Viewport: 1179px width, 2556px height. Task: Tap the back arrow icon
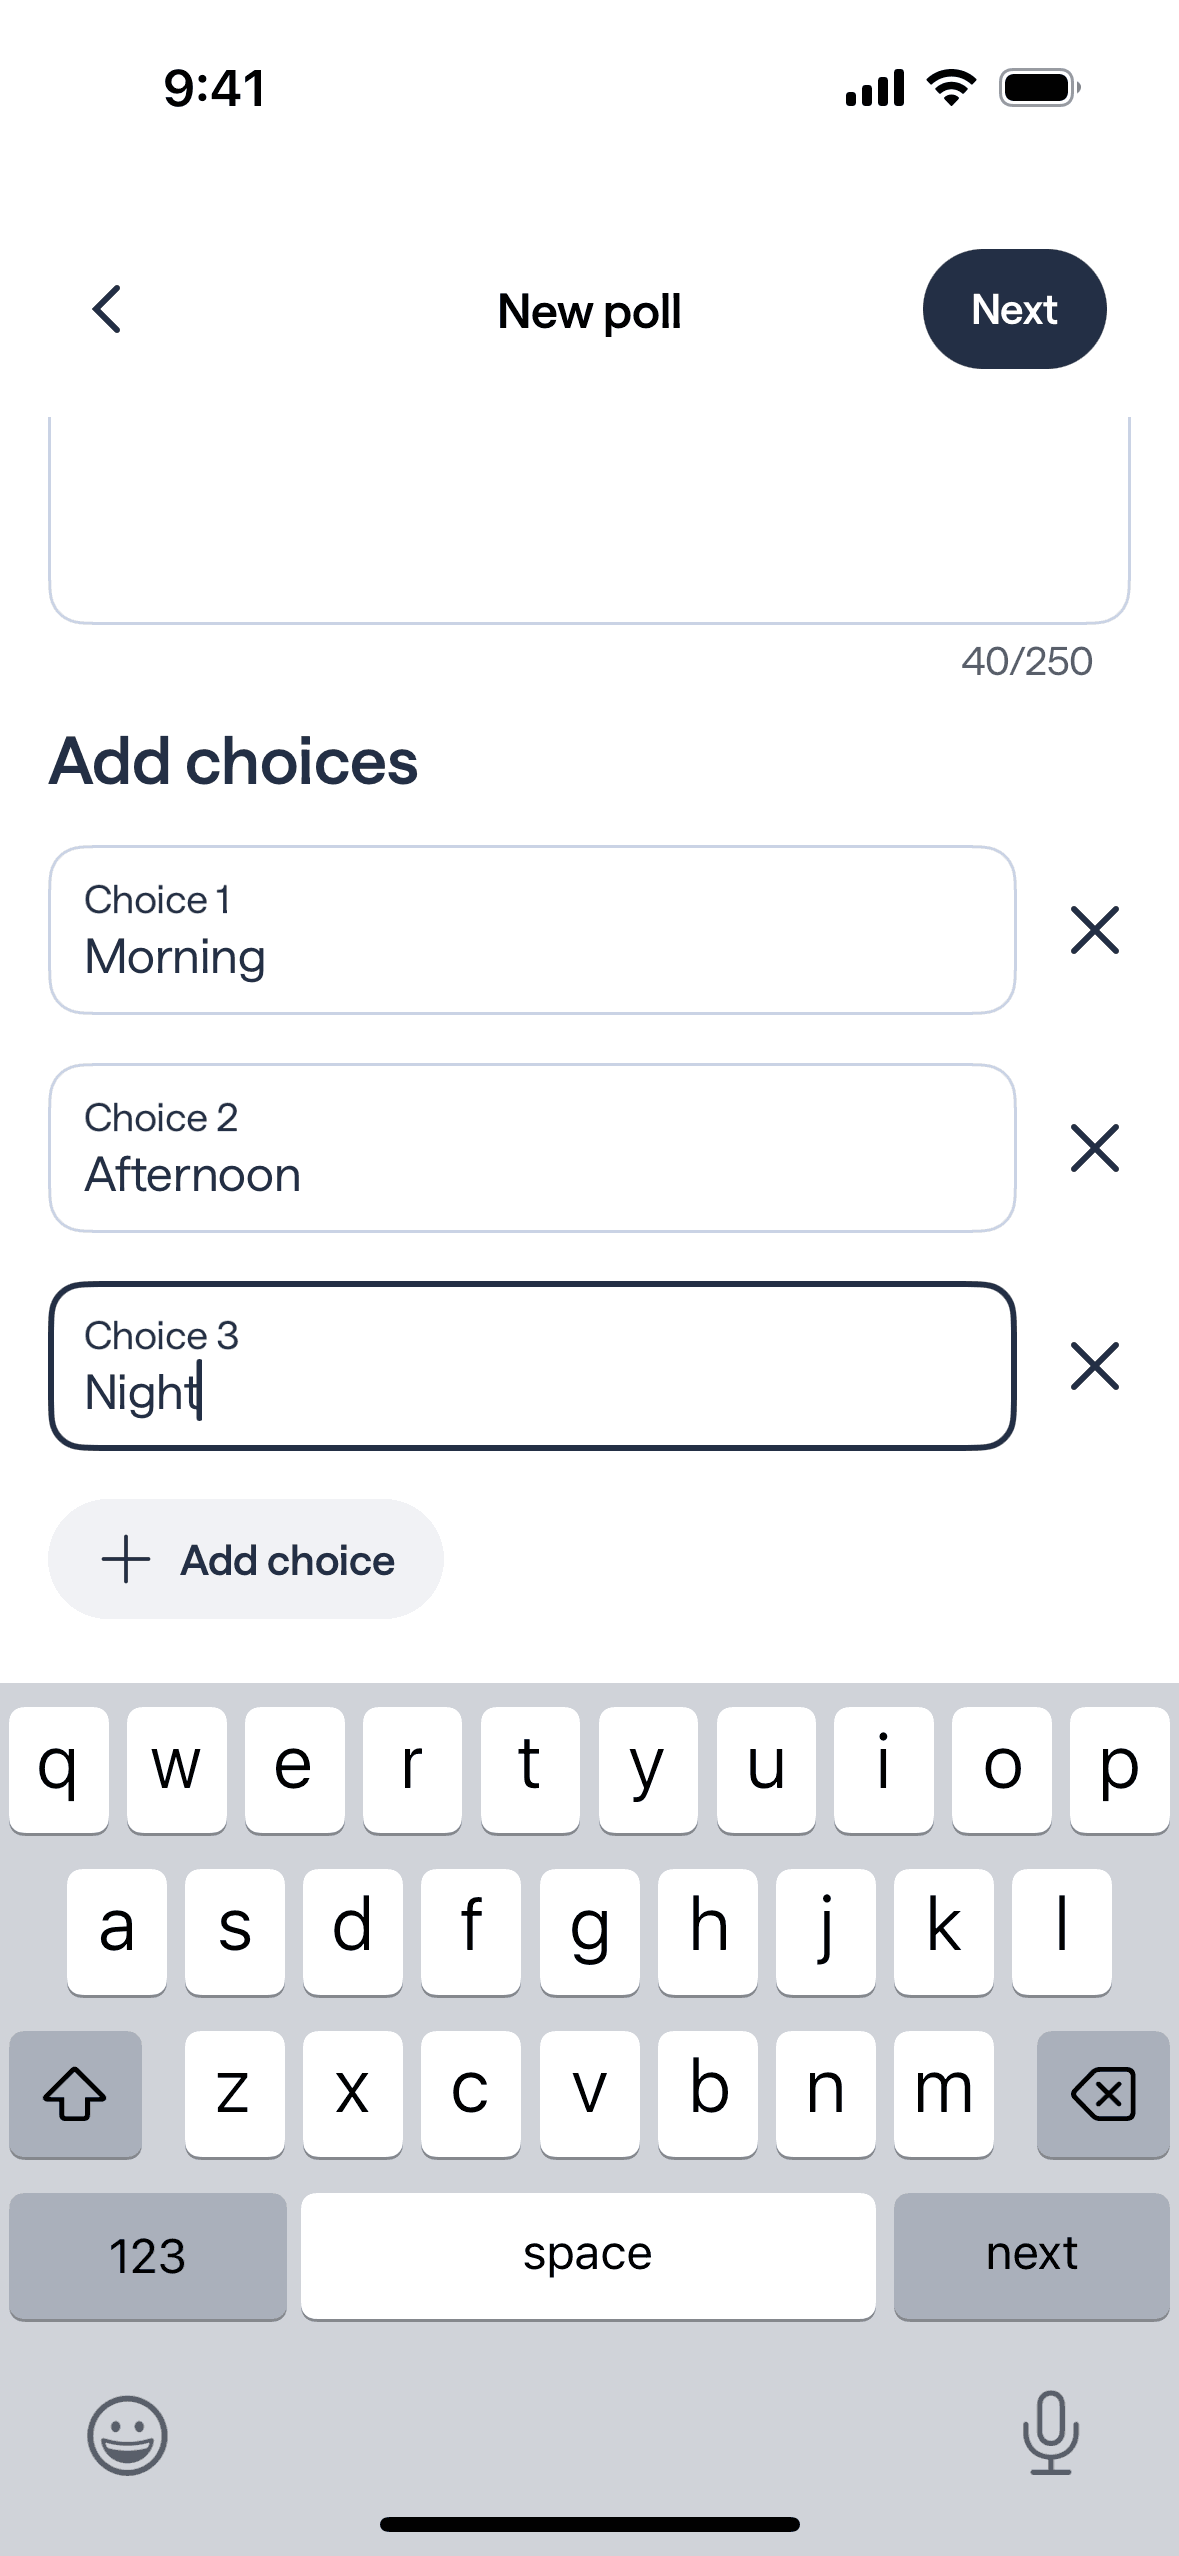107,309
